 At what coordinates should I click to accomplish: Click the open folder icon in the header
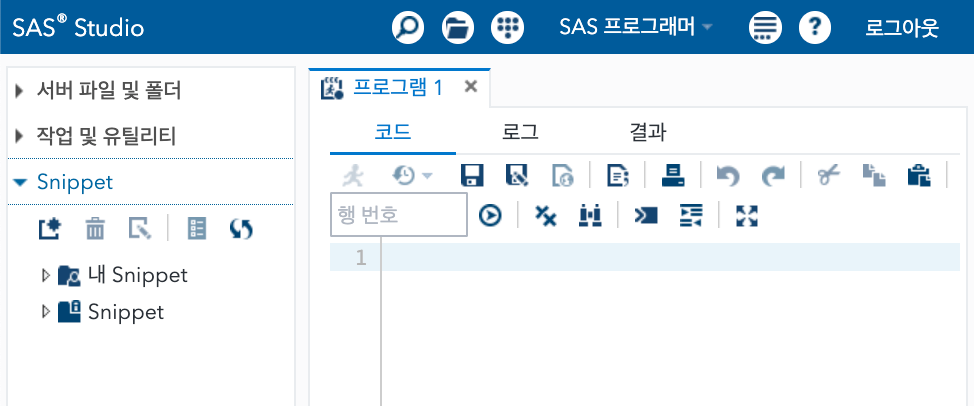point(458,27)
